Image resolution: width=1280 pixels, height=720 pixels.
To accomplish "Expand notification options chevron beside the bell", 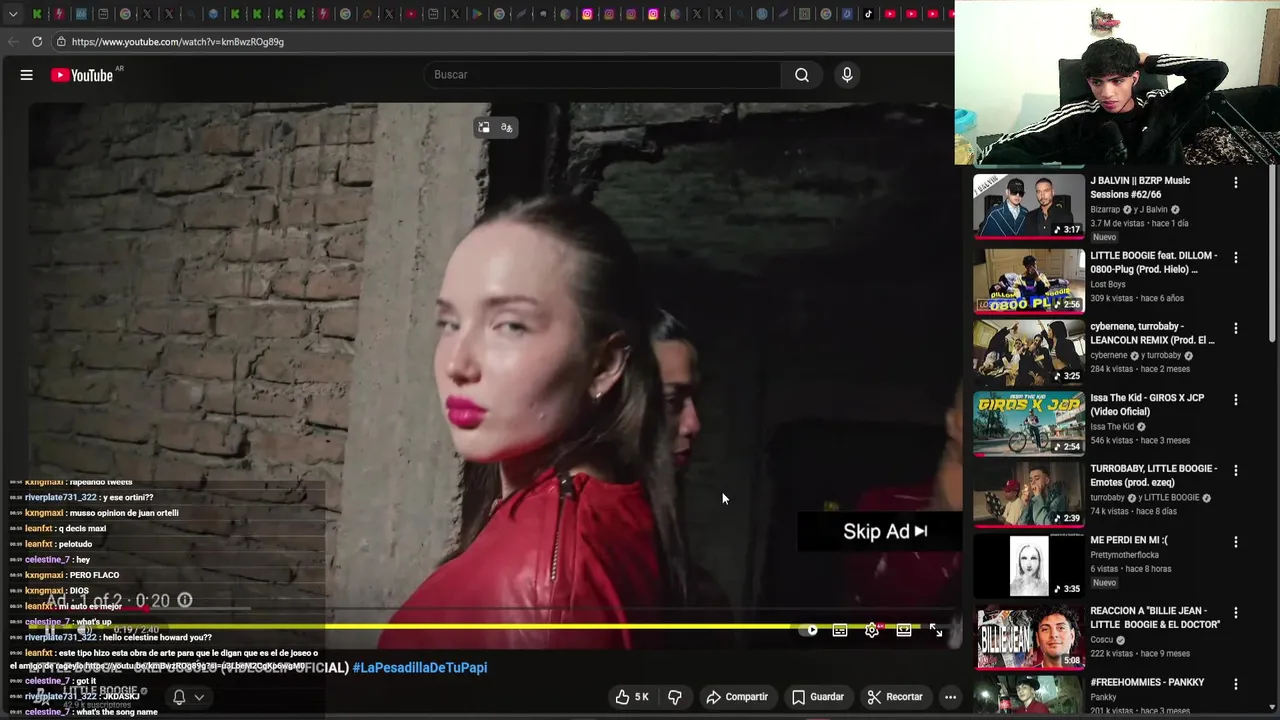I will coord(199,697).
